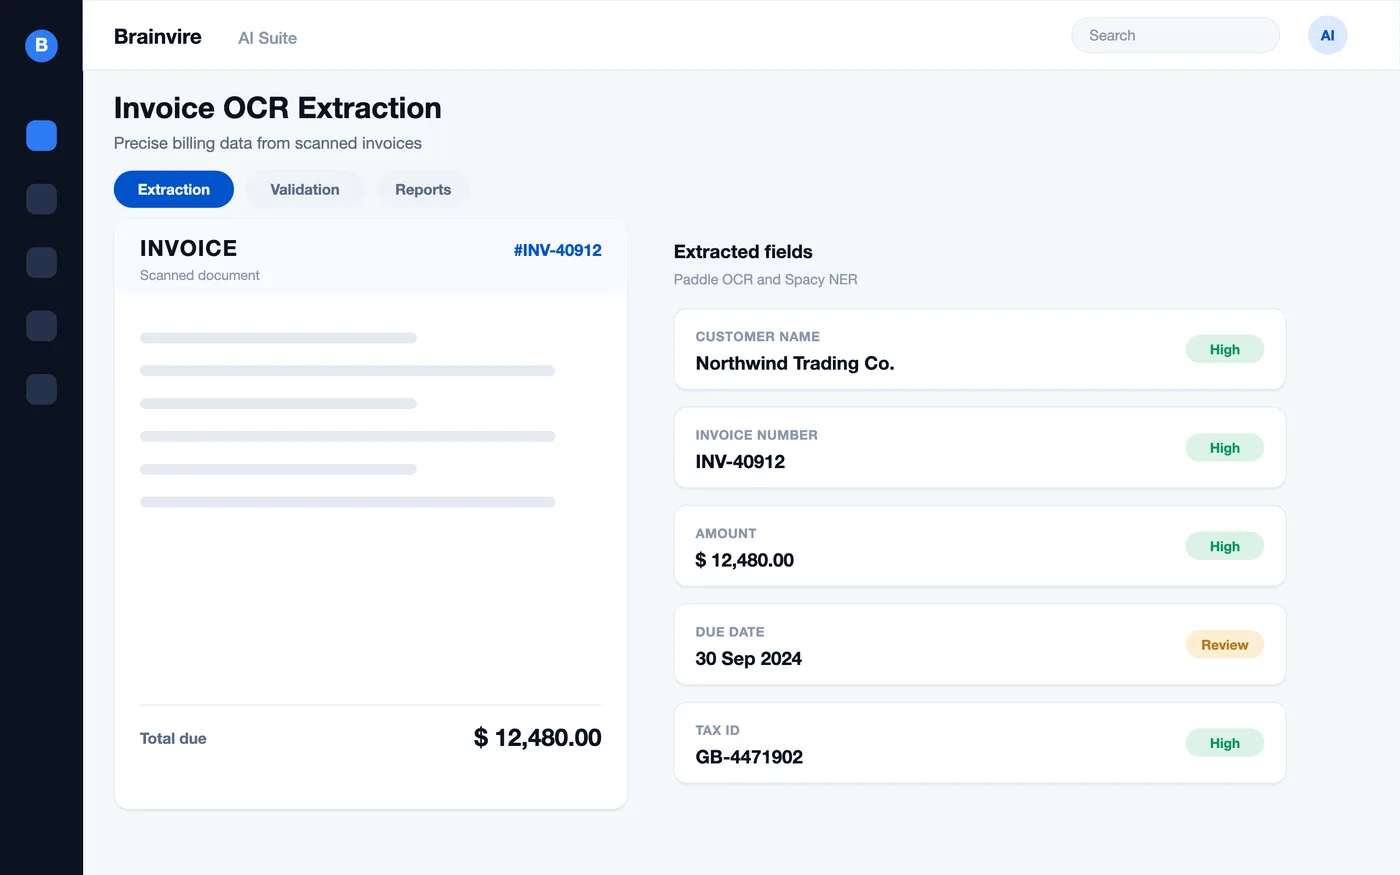Click High badge on Invoice Number
The height and width of the screenshot is (875, 1400).
click(1225, 448)
